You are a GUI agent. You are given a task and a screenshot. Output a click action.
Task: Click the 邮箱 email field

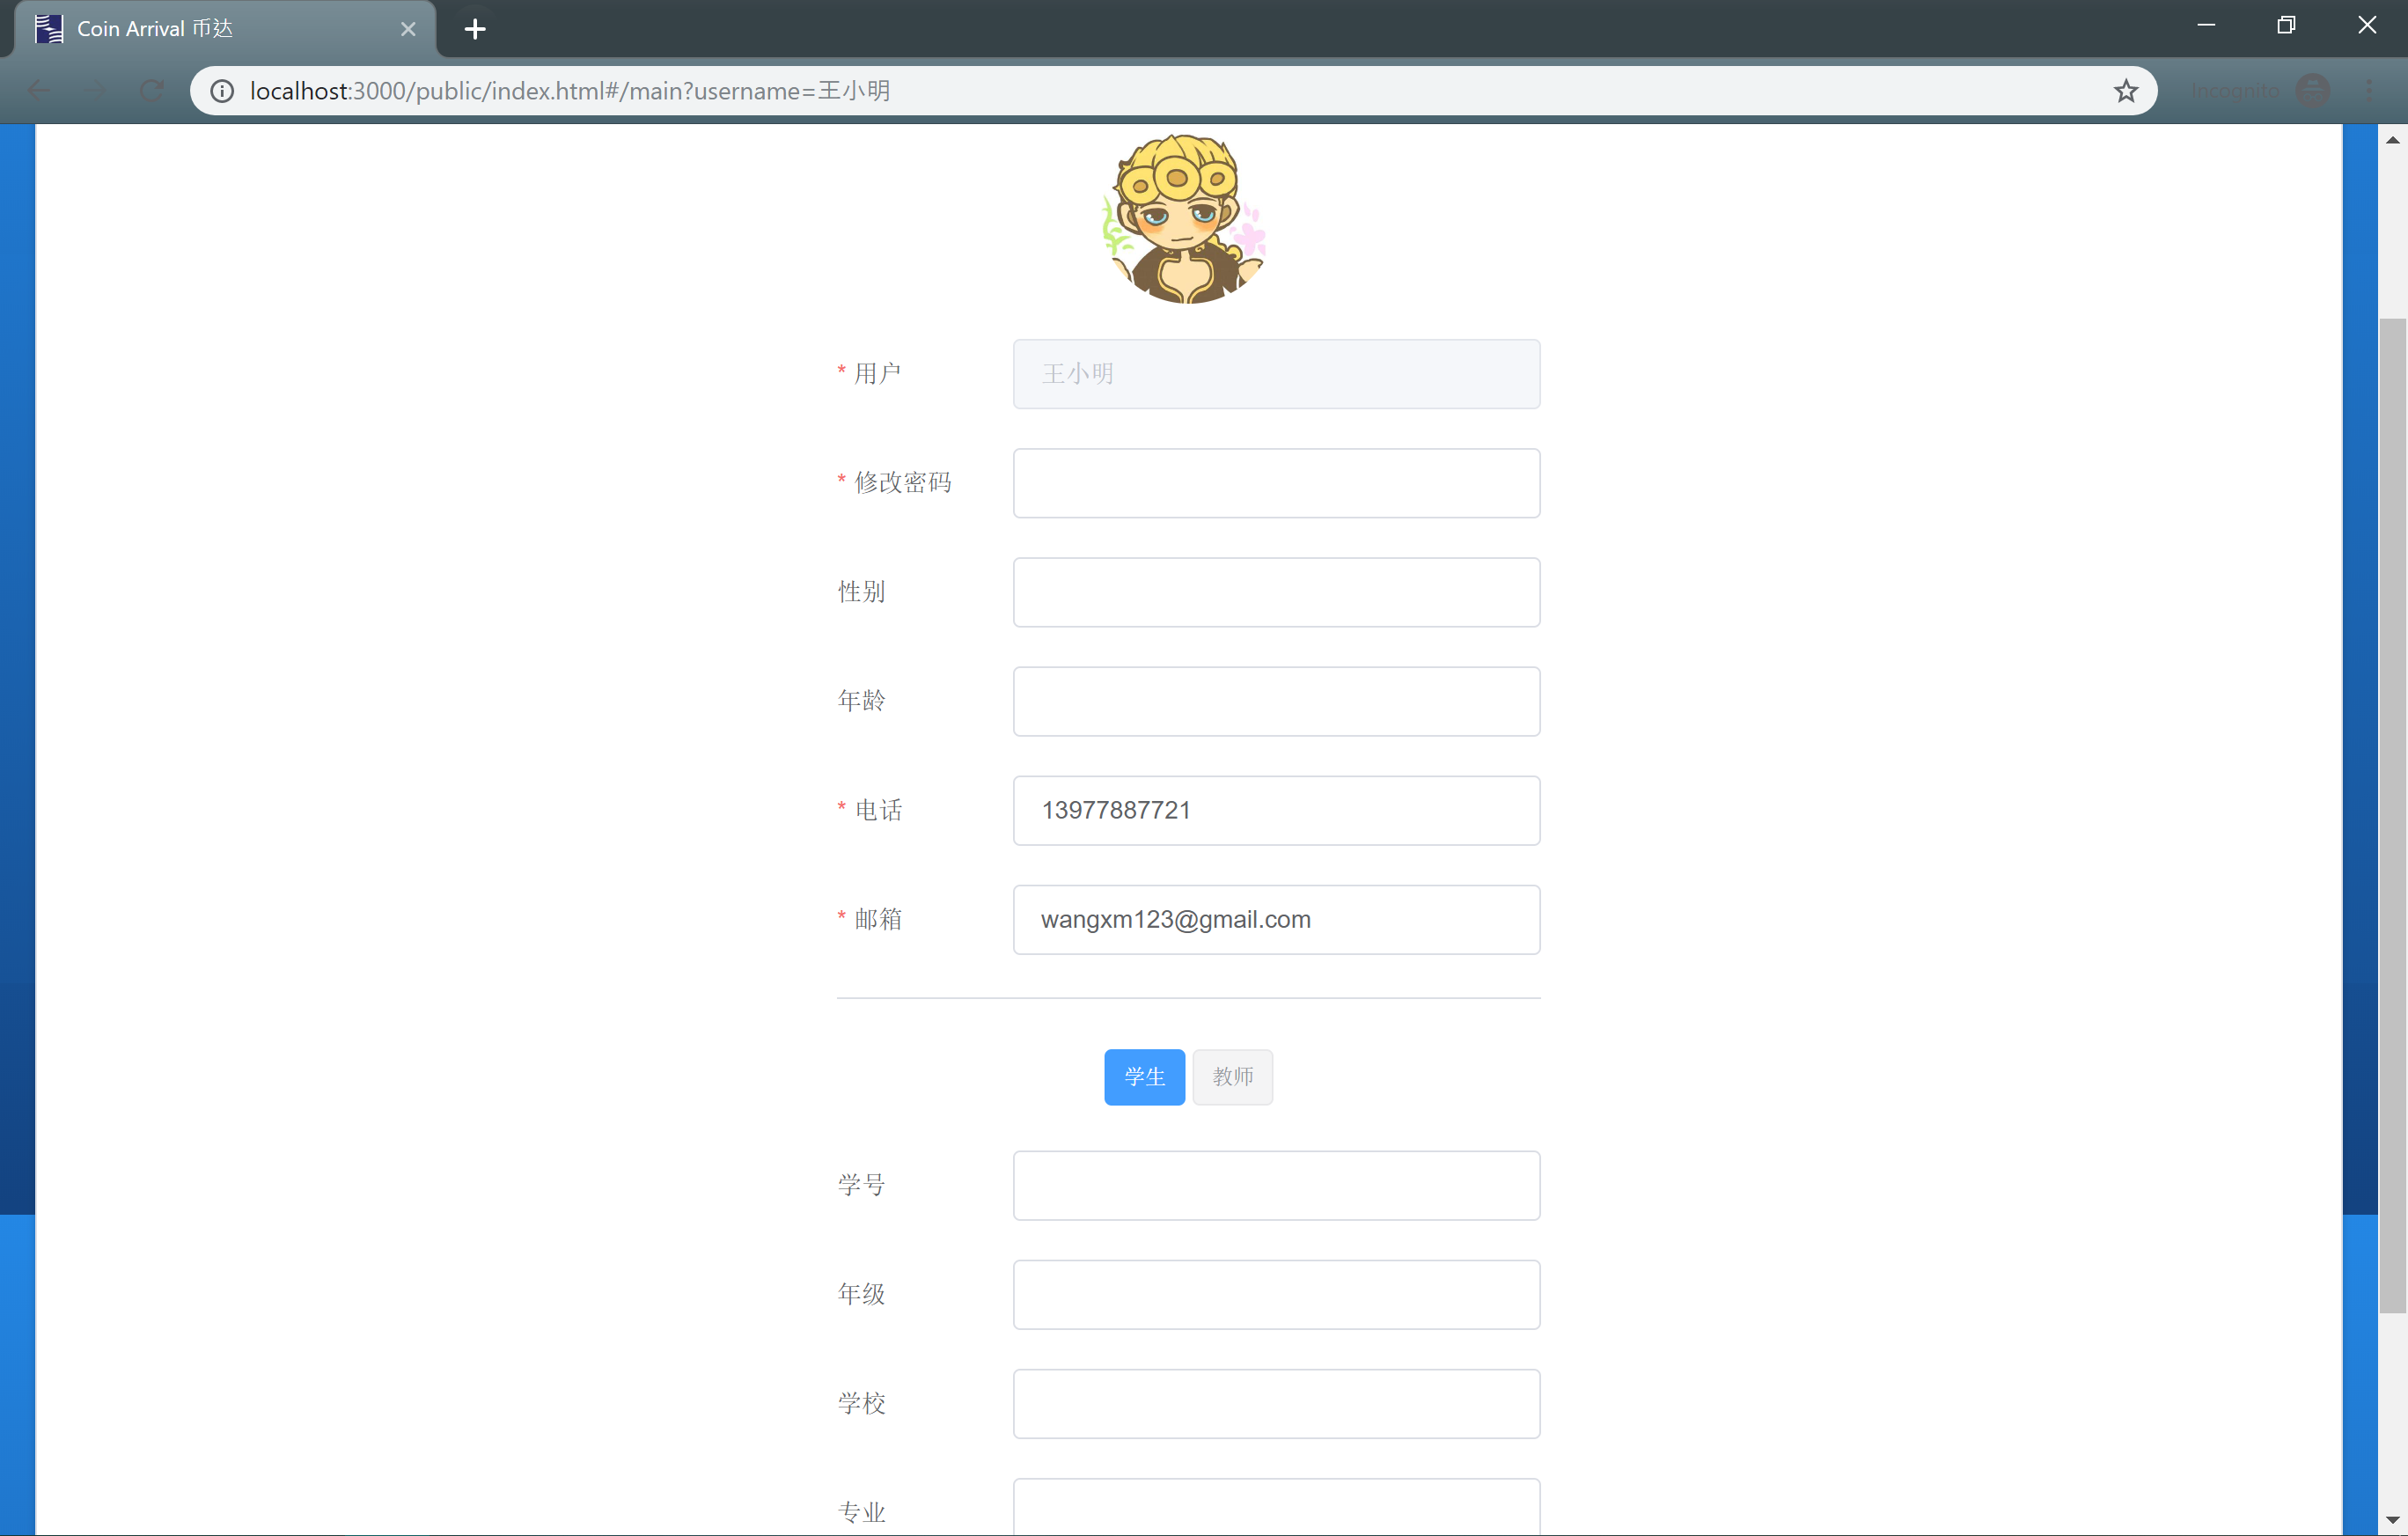[1276, 919]
